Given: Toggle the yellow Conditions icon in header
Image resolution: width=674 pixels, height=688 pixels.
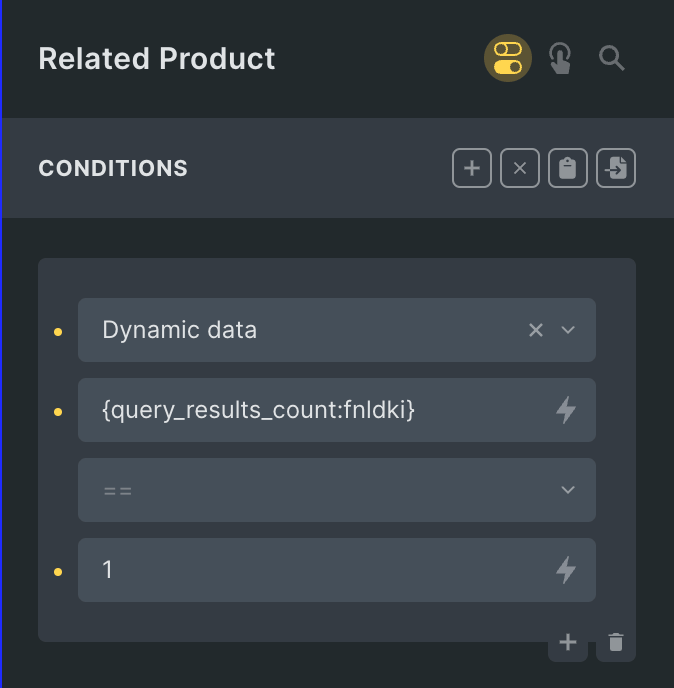Looking at the screenshot, I should (508, 58).
